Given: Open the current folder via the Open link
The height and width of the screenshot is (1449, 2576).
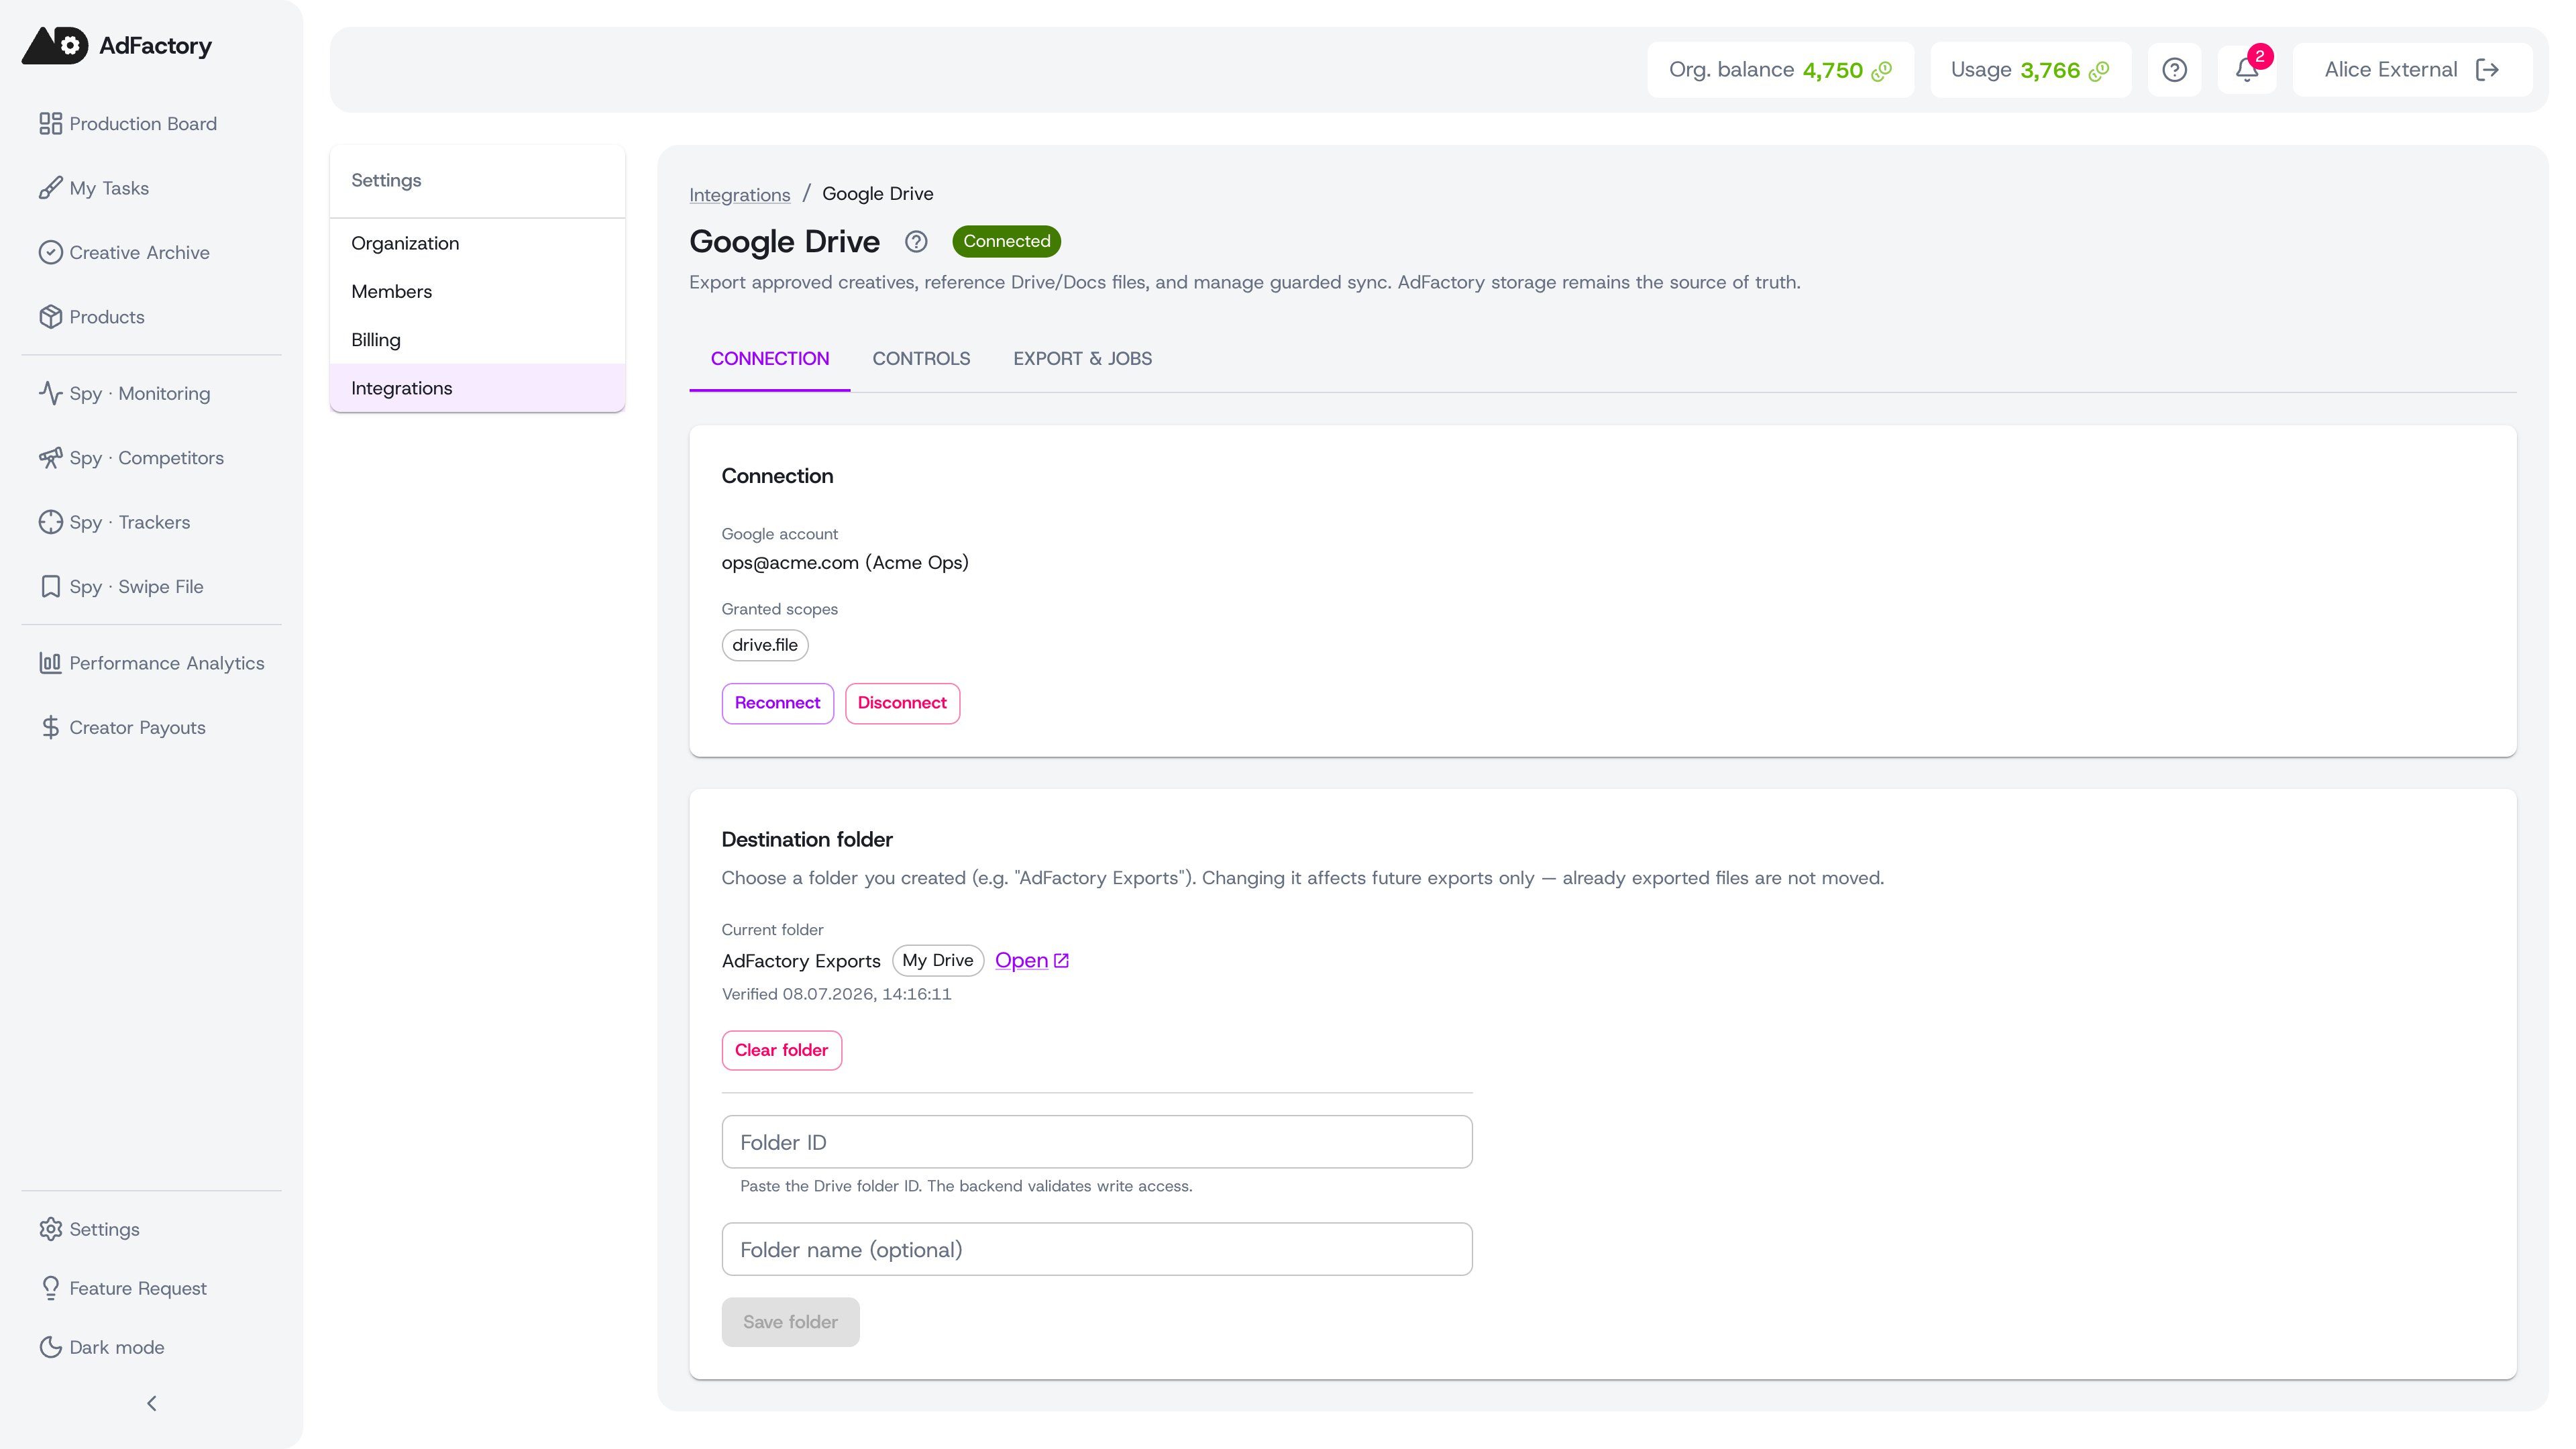Looking at the screenshot, I should 1032,960.
